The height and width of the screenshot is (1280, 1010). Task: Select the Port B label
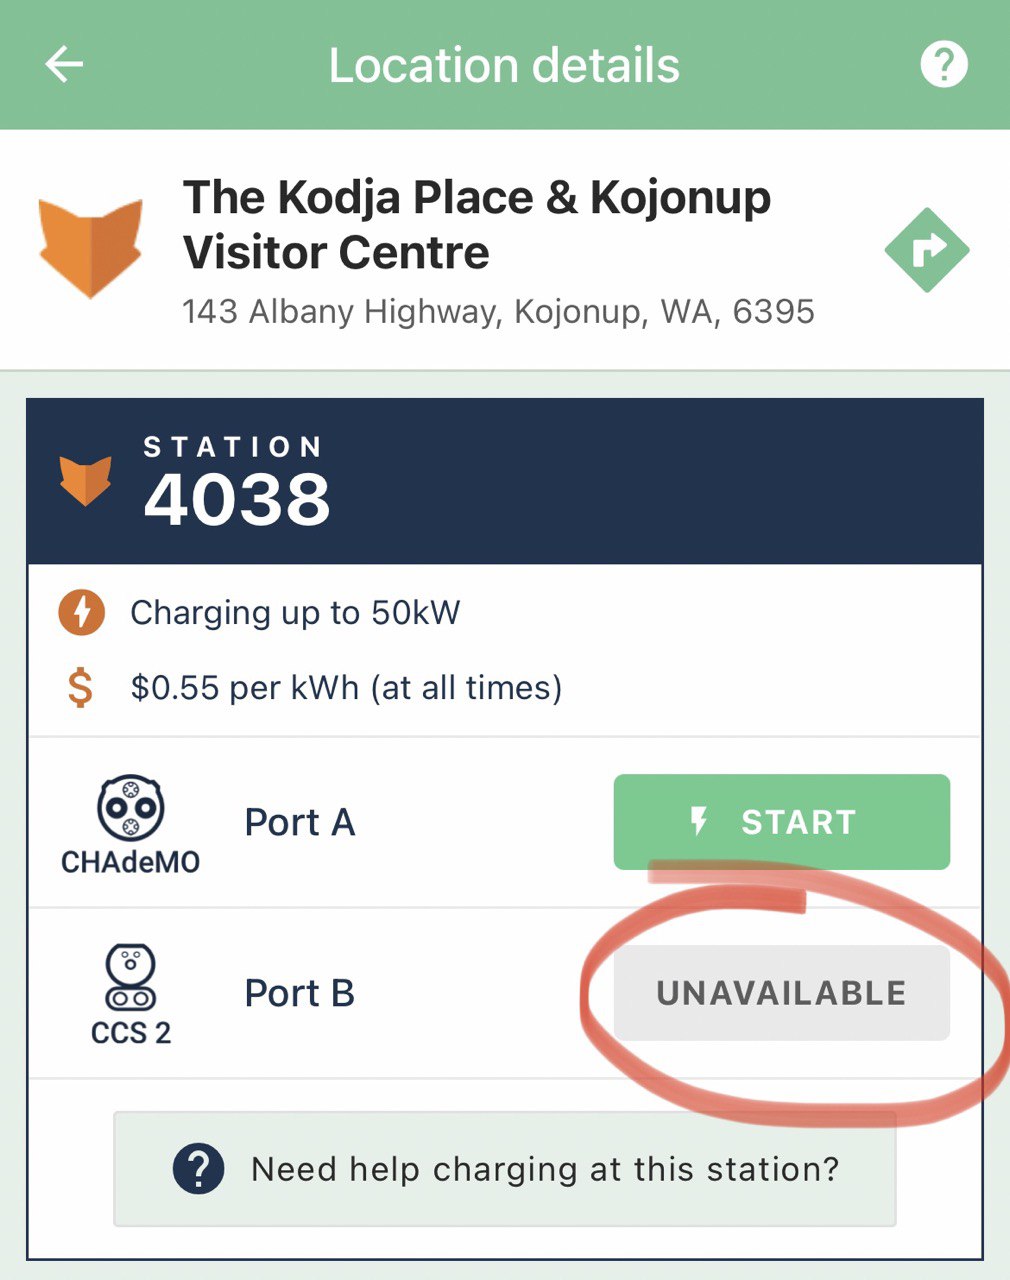[x=300, y=993]
